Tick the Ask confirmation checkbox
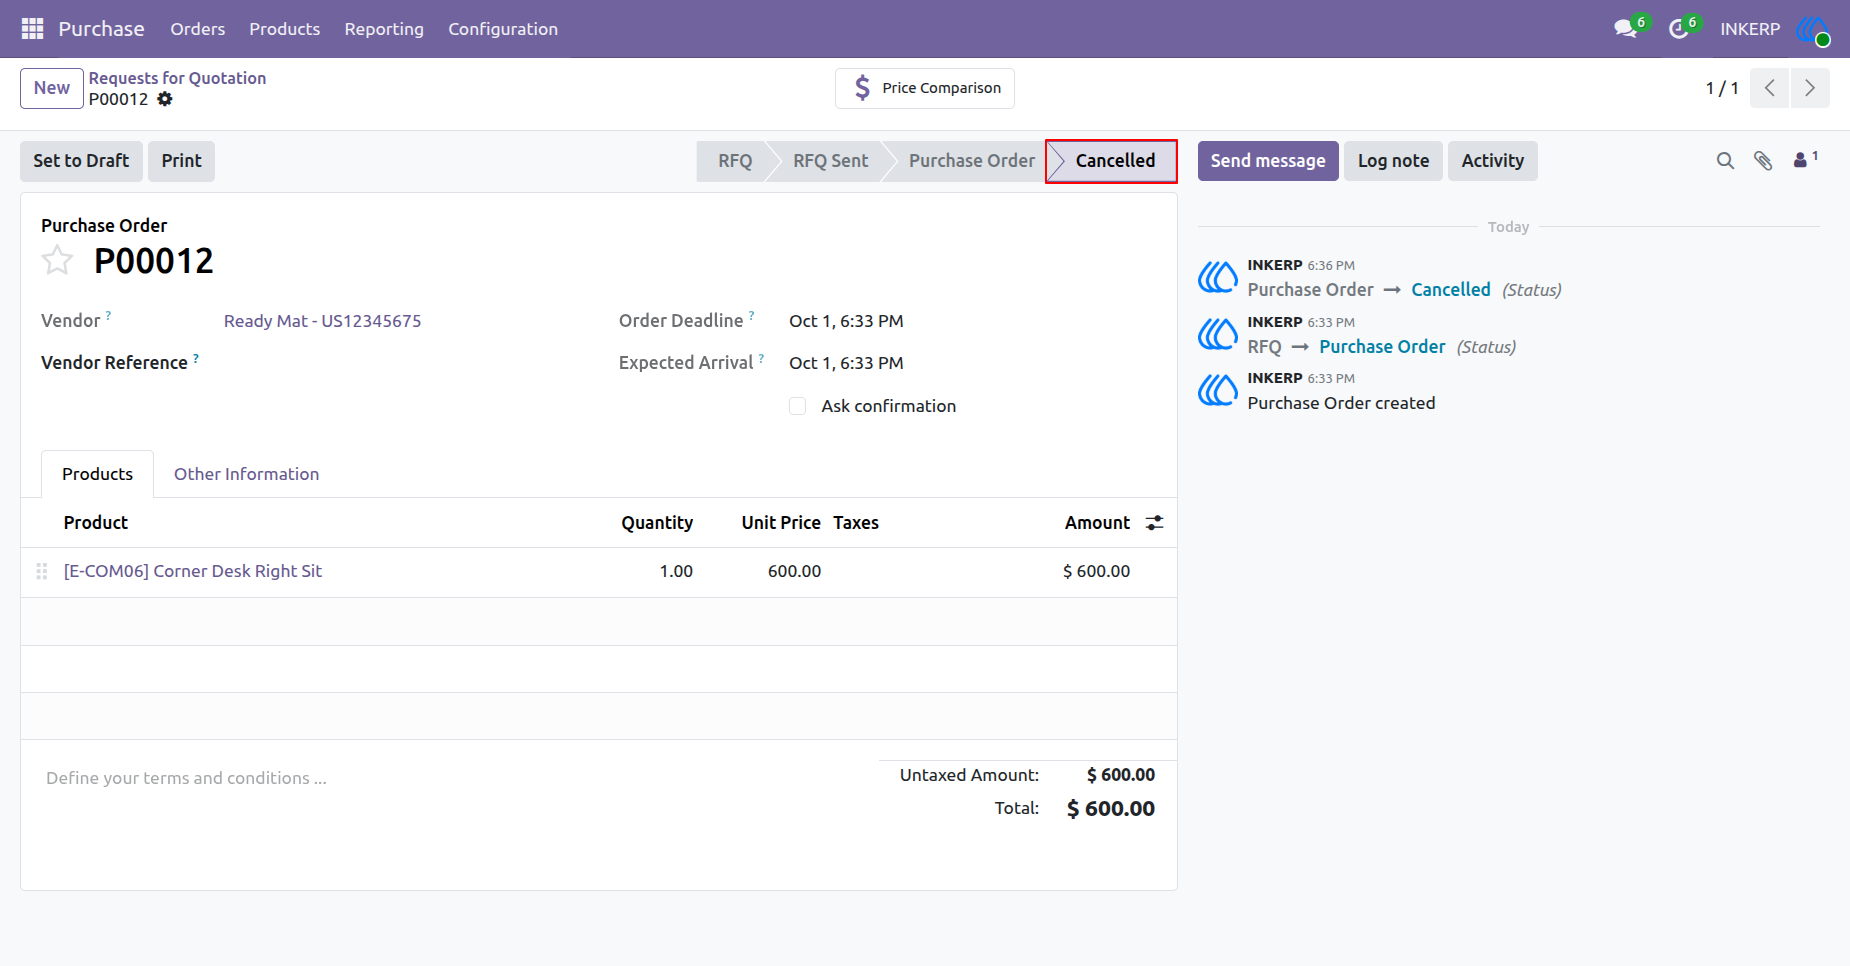The width and height of the screenshot is (1850, 966). coord(798,406)
